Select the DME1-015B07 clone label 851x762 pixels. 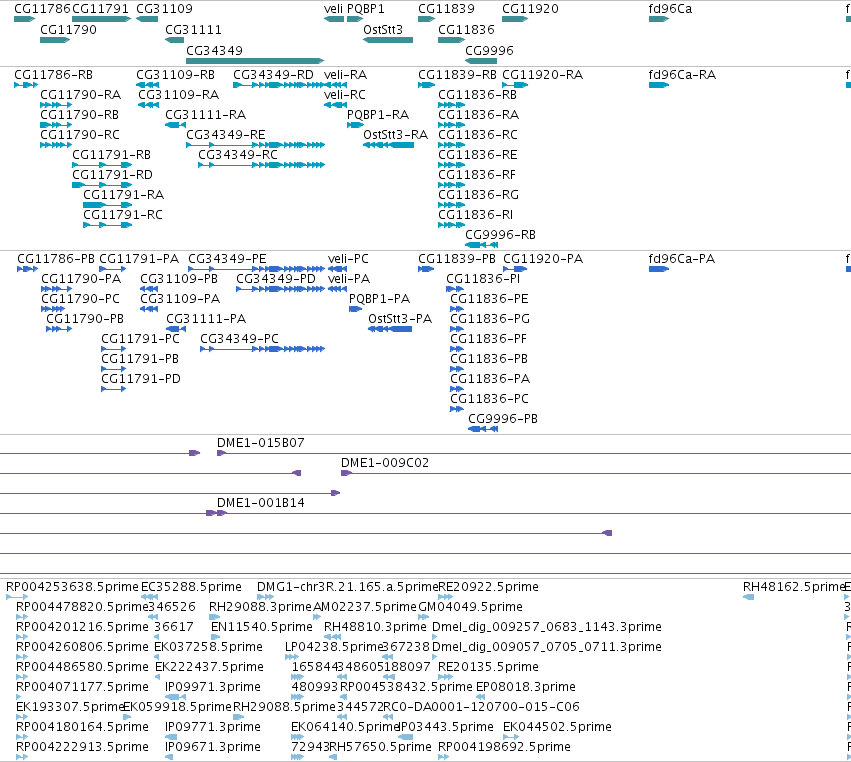pos(261,443)
